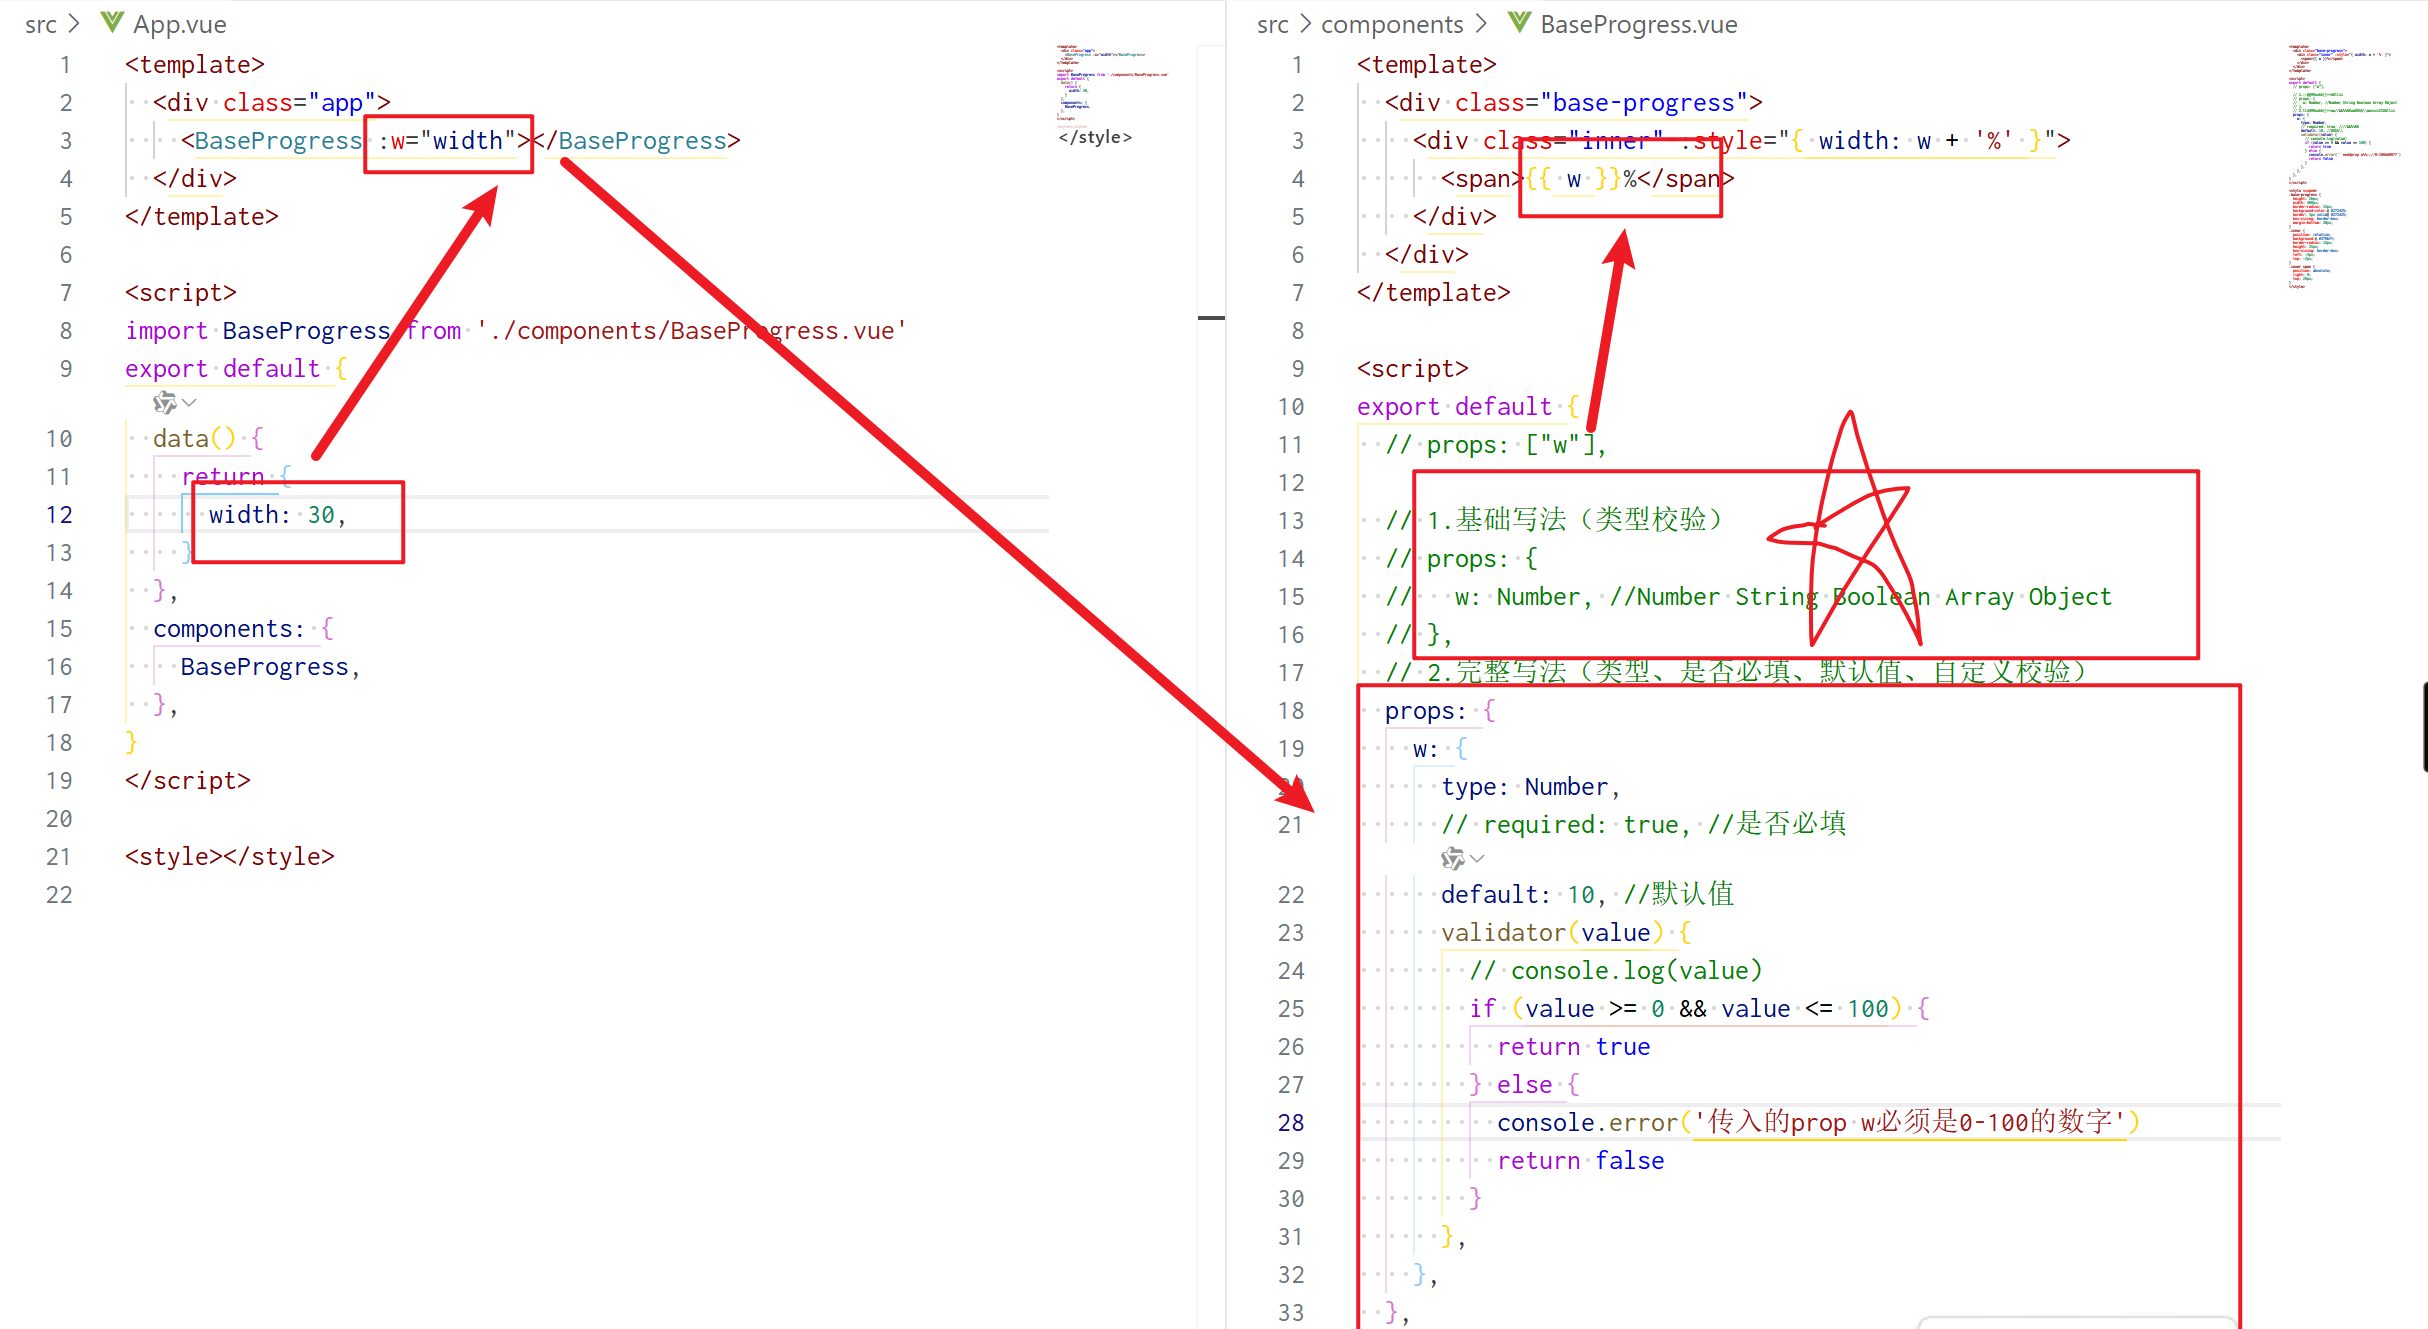Click the console.error call on line 28
The width and height of the screenshot is (2428, 1329).
(x=1586, y=1123)
